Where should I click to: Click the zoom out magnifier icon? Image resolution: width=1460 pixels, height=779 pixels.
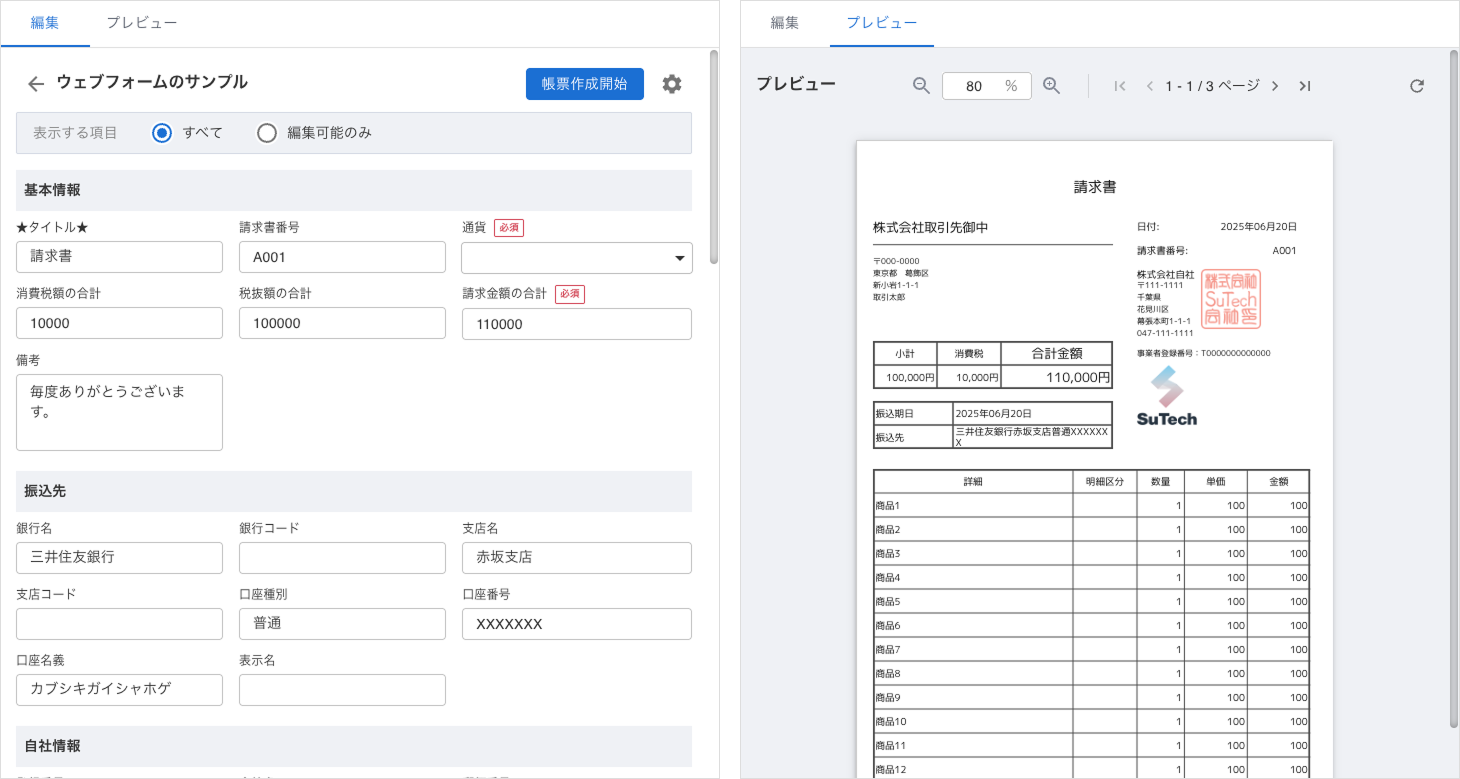(x=921, y=86)
